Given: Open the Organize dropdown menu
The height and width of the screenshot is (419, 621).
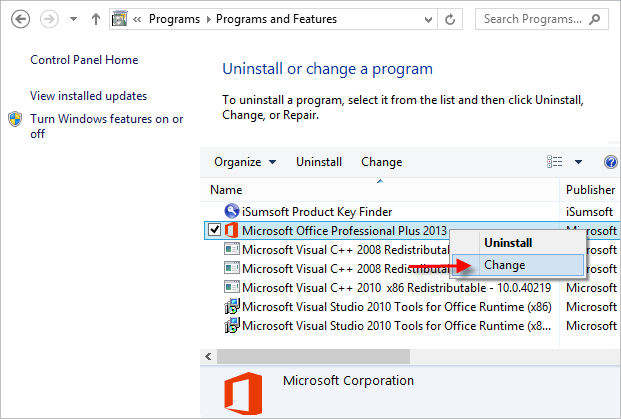Looking at the screenshot, I should pyautogui.click(x=245, y=162).
